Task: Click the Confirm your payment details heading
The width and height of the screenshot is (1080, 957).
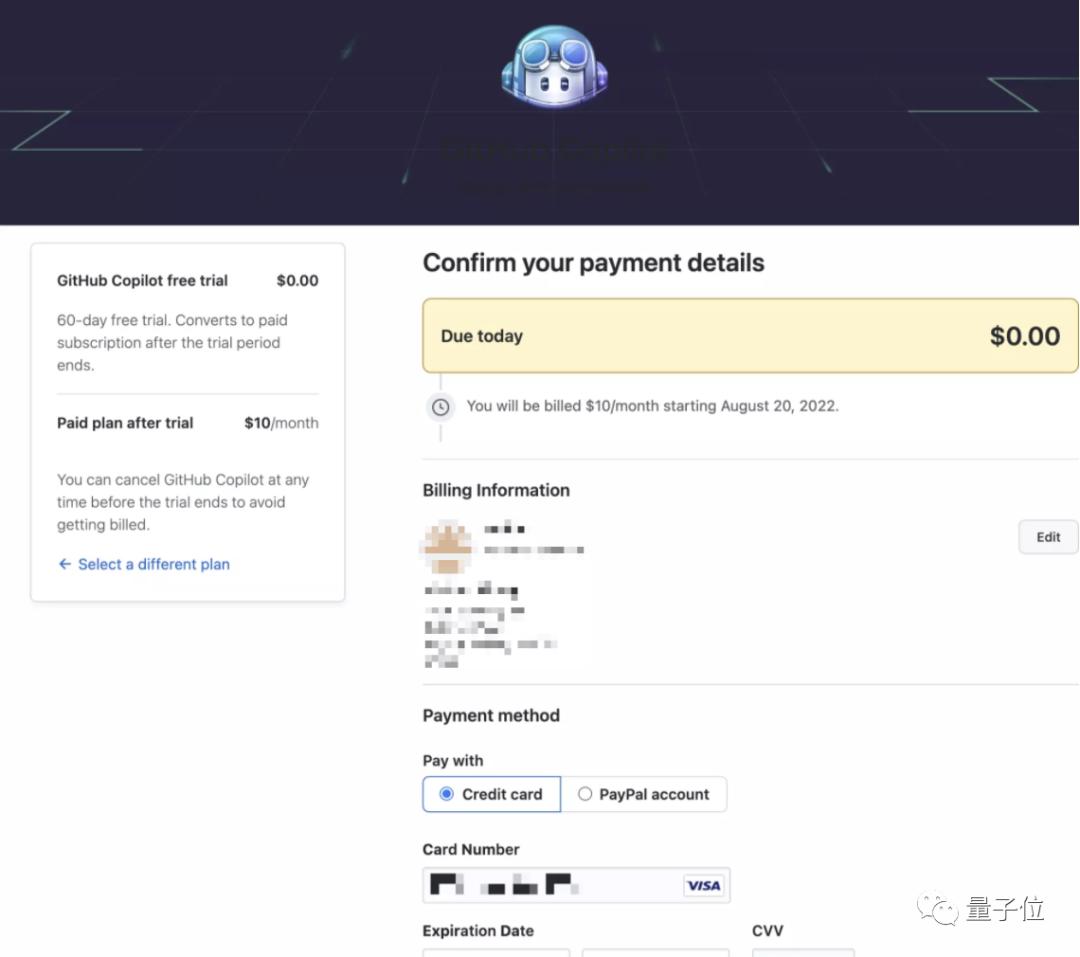Action: pos(593,263)
